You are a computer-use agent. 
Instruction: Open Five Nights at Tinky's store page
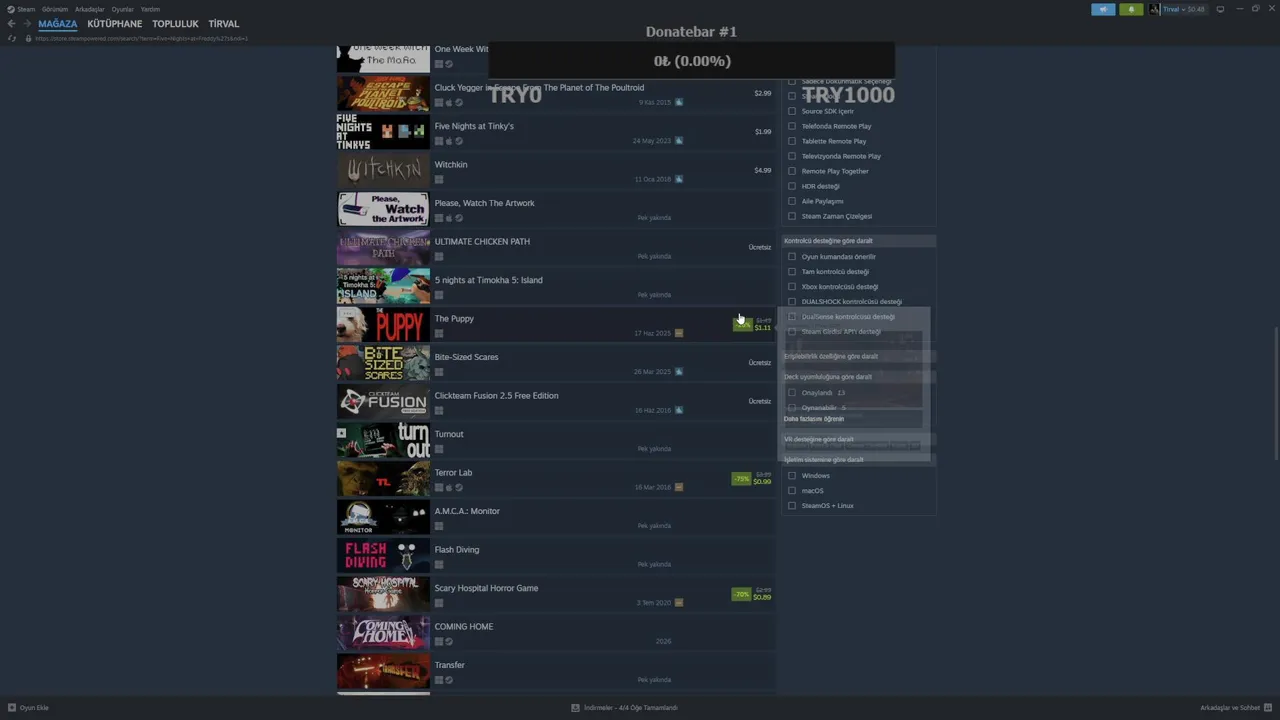(x=555, y=132)
